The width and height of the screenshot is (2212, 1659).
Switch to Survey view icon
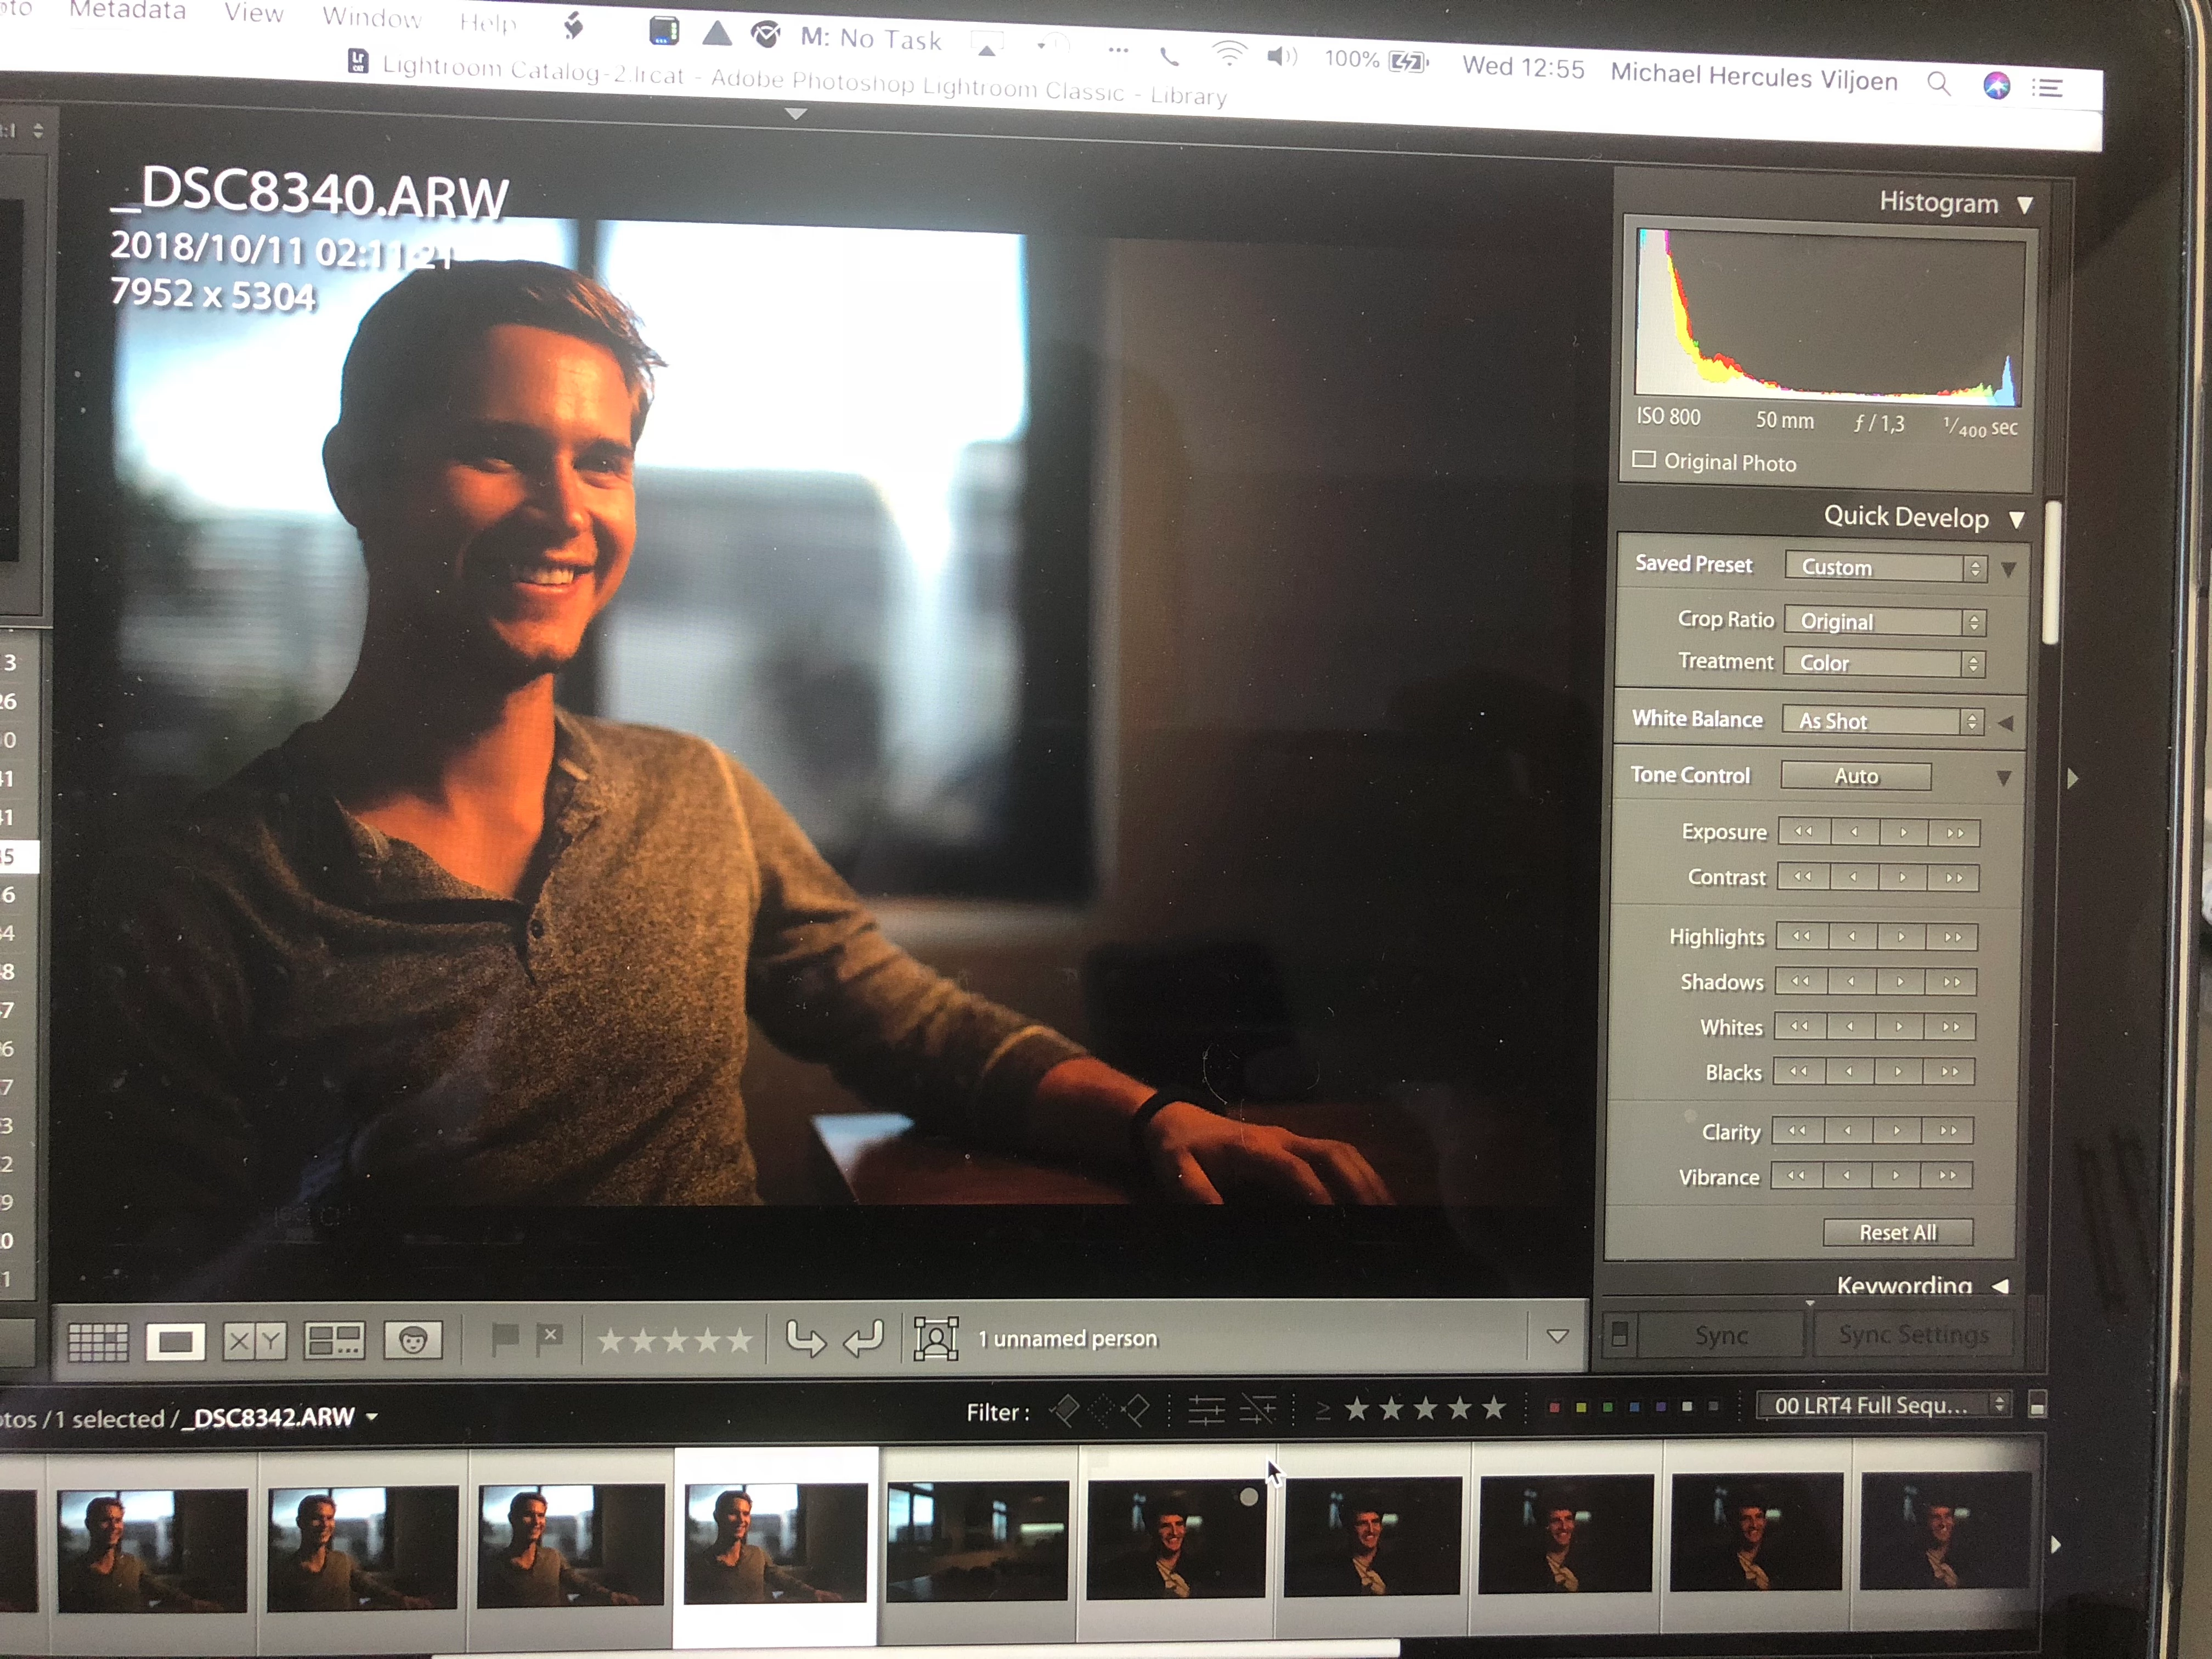(334, 1340)
